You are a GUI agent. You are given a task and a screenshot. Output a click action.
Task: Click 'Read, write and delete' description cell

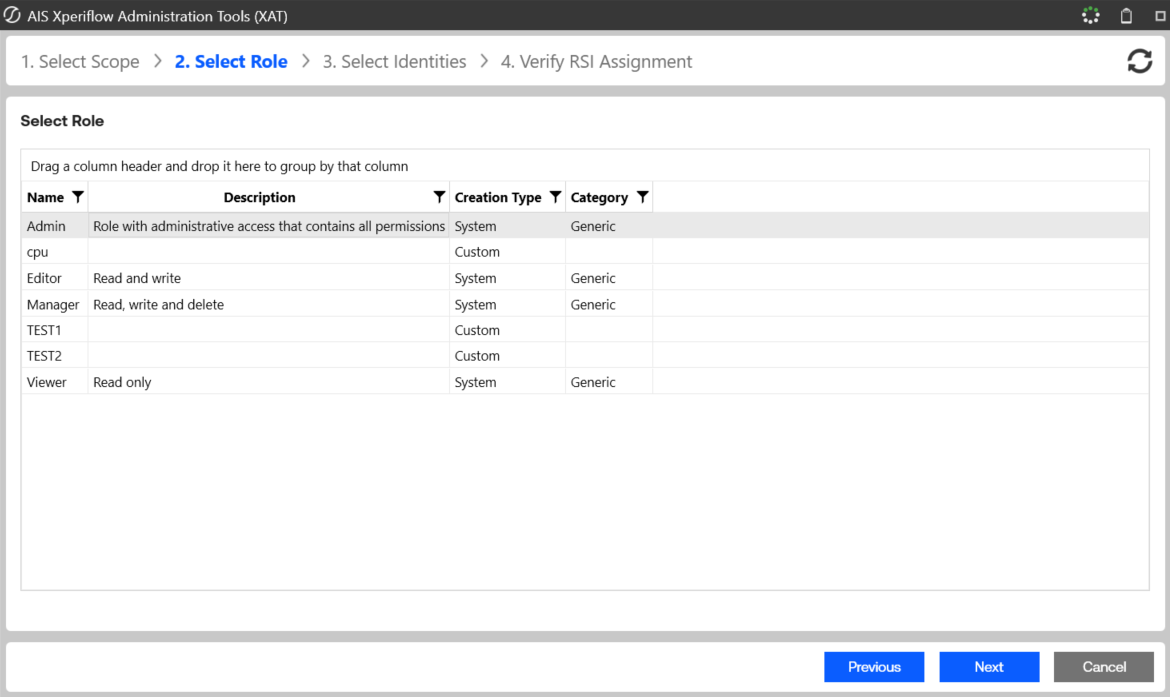(269, 304)
